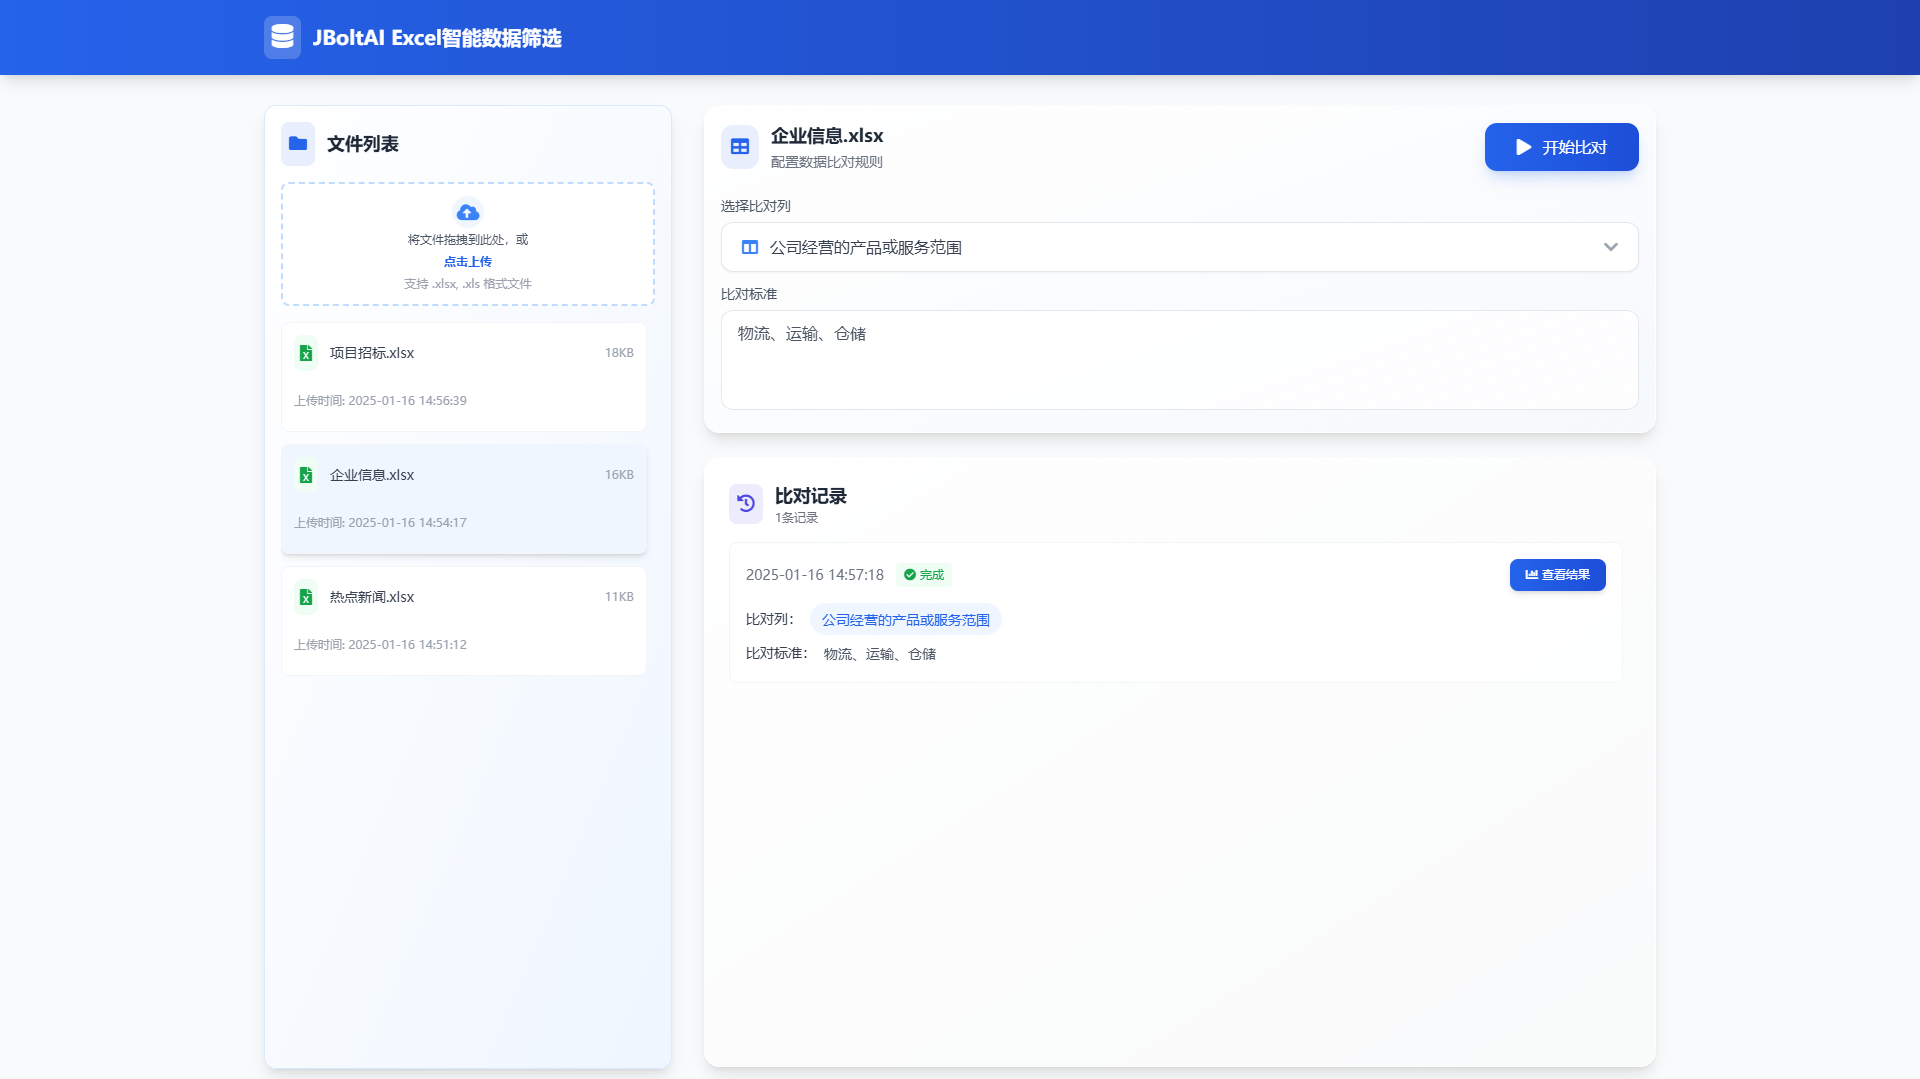Click the Excel icon of 企业信息.xlsx
Viewport: 1920px width, 1079px height.
pos(306,475)
